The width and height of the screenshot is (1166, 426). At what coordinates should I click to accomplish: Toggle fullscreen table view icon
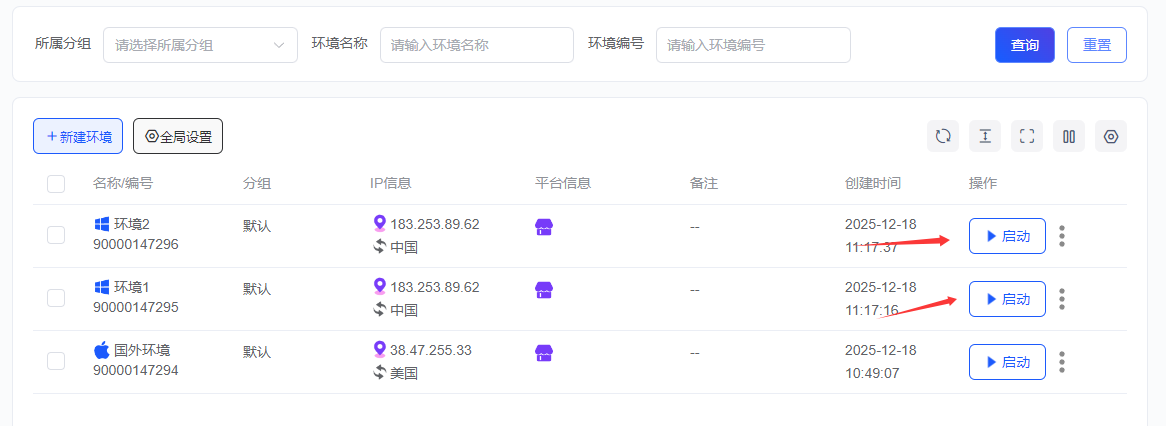pyautogui.click(x=1027, y=136)
